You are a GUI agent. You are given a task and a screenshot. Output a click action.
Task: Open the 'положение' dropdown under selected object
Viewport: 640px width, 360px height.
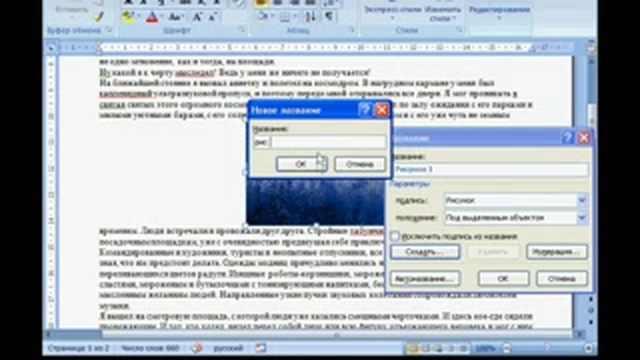coord(582,218)
